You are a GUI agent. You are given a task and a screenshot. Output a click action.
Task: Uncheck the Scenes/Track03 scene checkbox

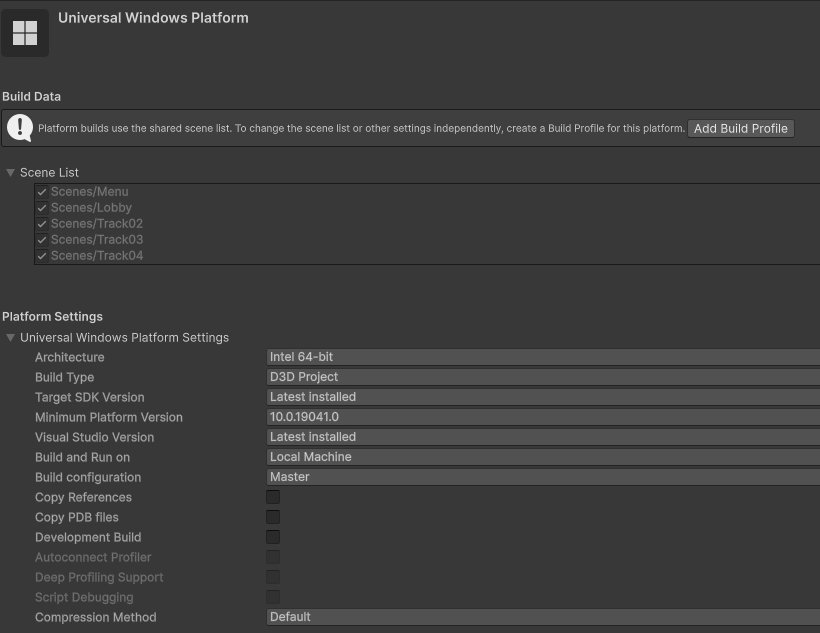pos(42,240)
